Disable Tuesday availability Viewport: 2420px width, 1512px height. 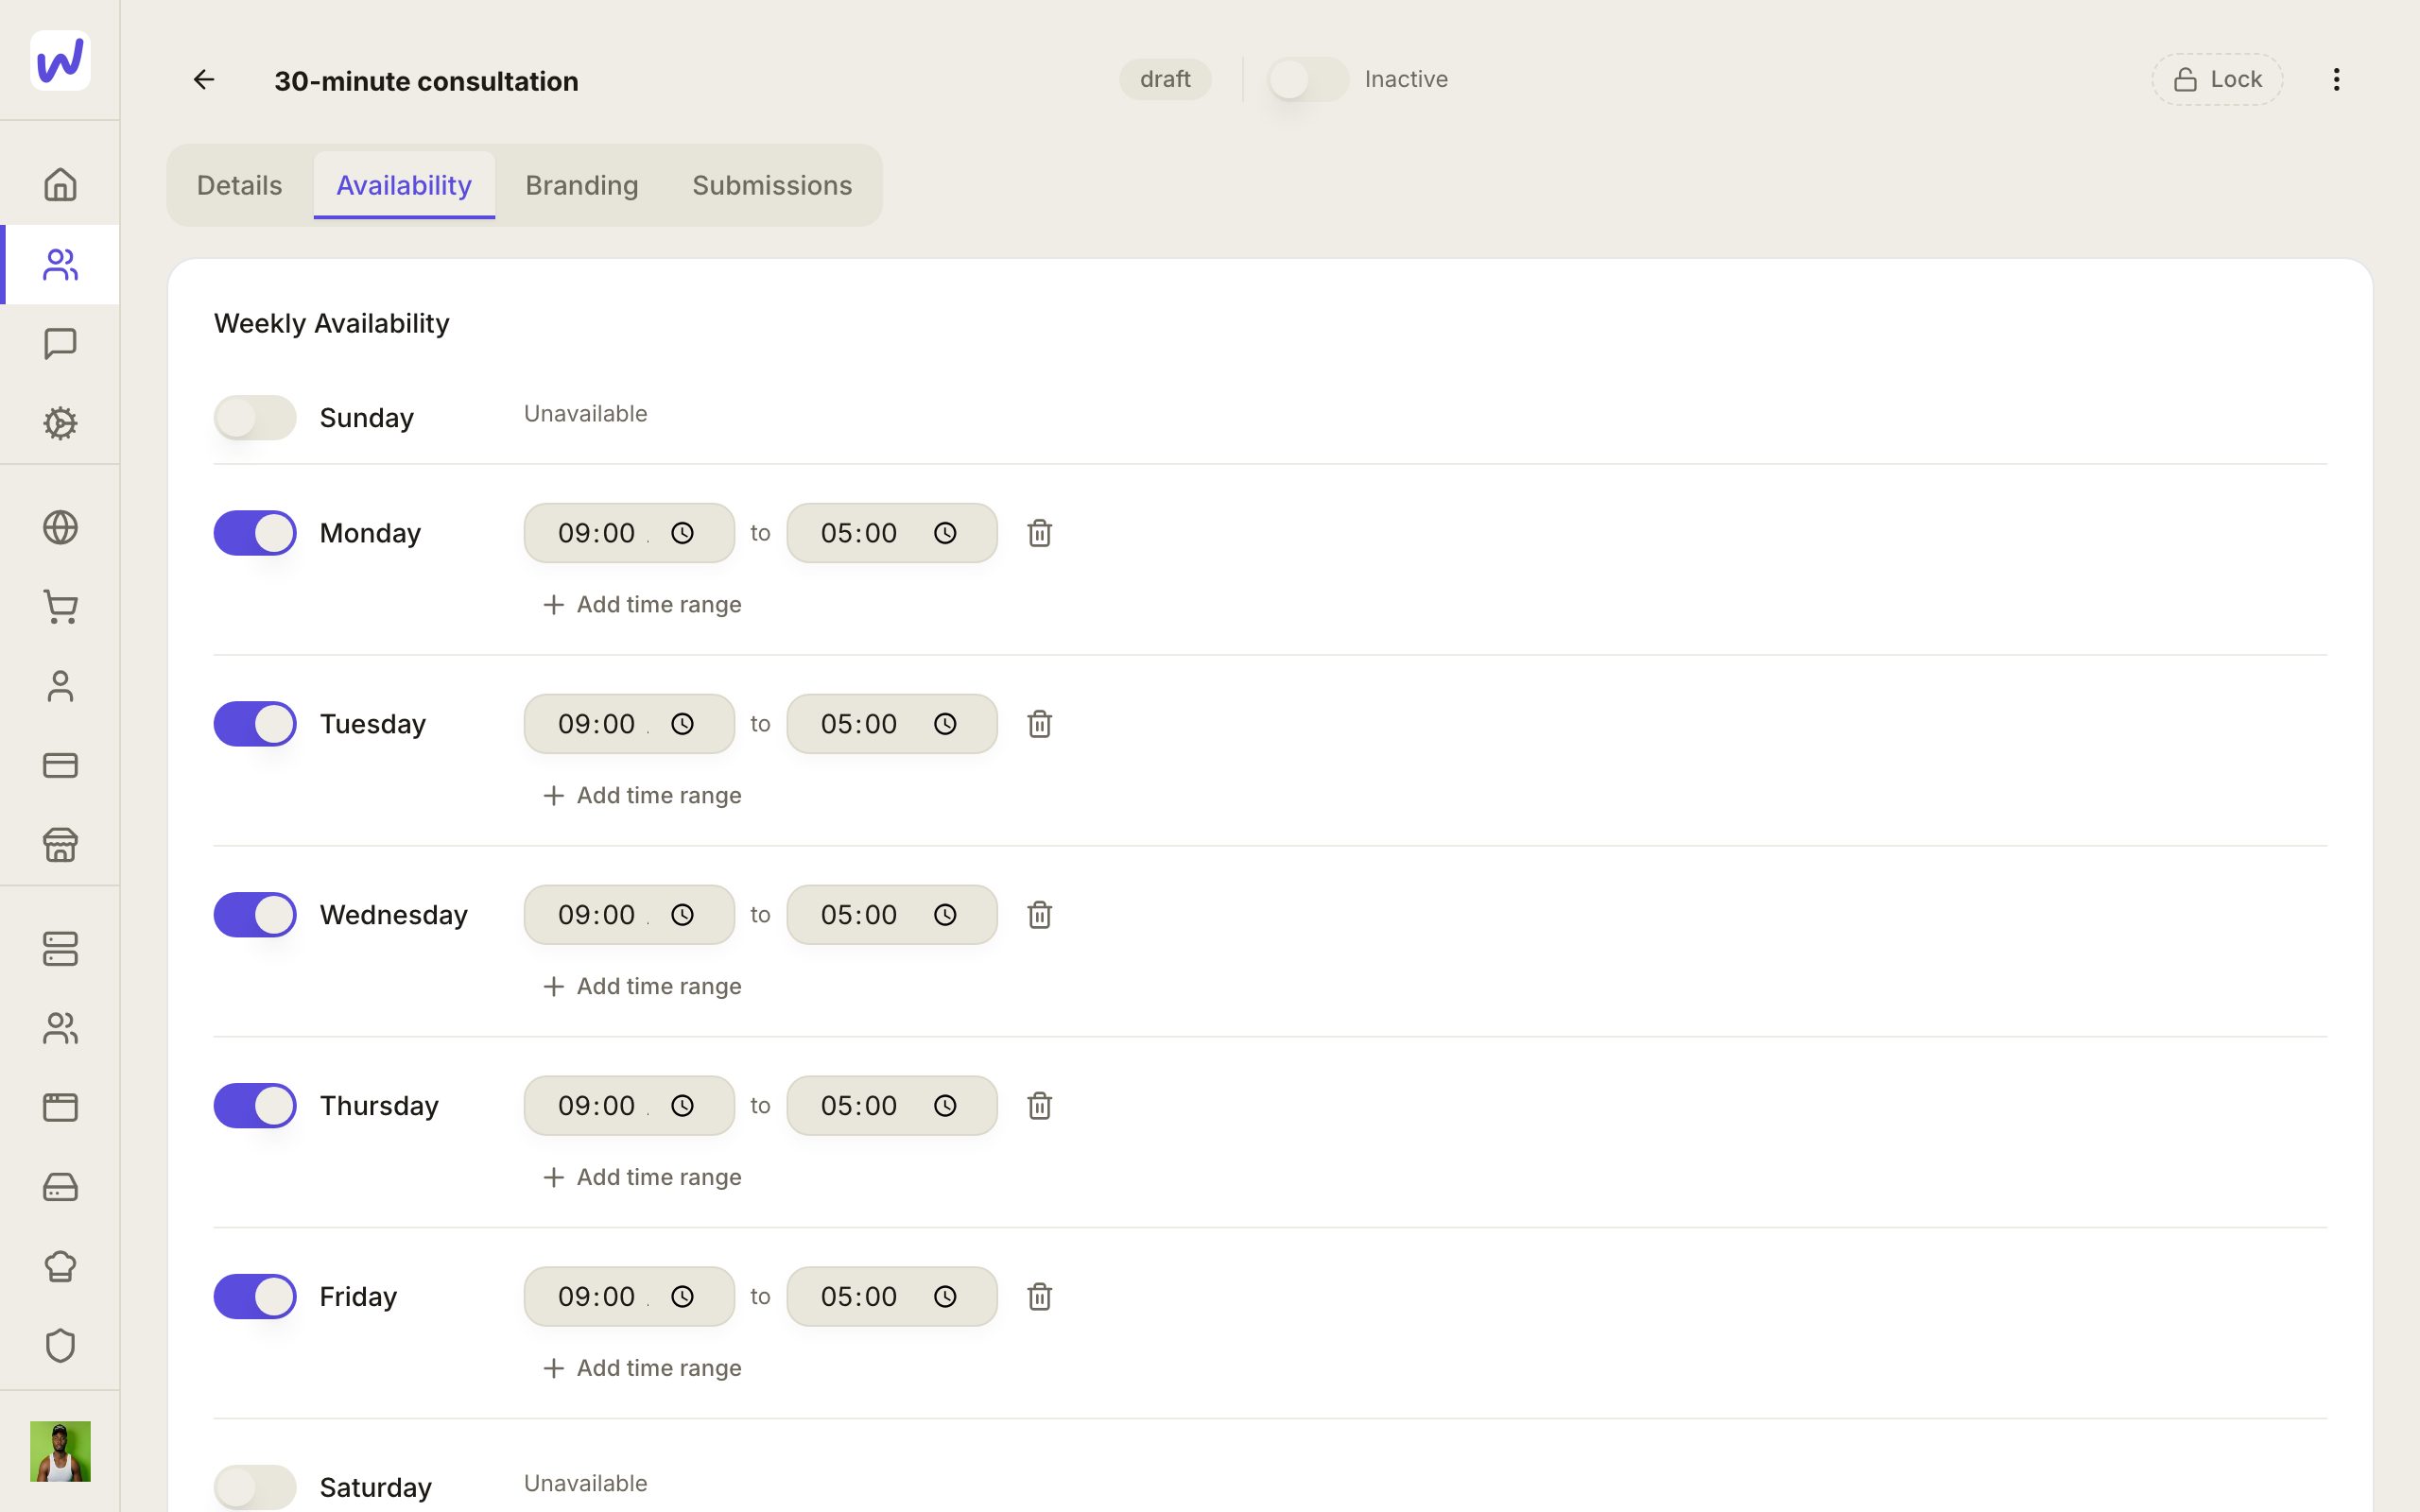click(255, 724)
